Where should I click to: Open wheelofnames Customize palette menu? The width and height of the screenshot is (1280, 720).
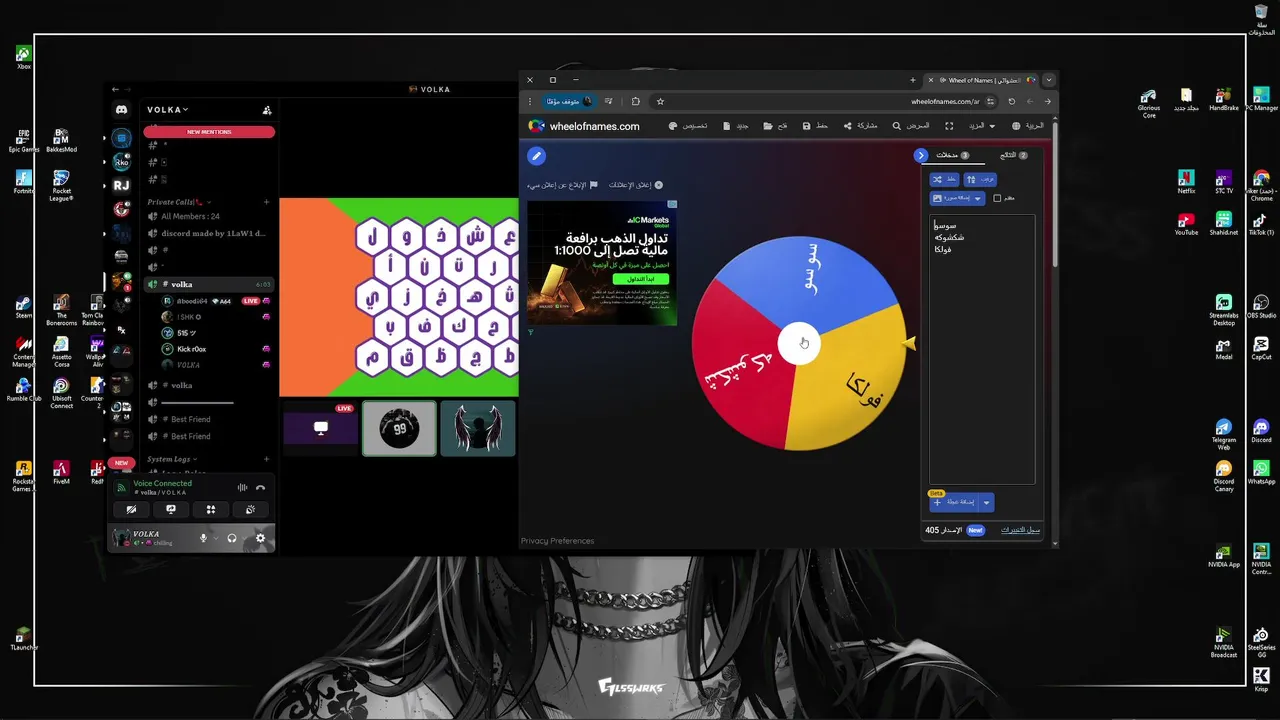[688, 126]
